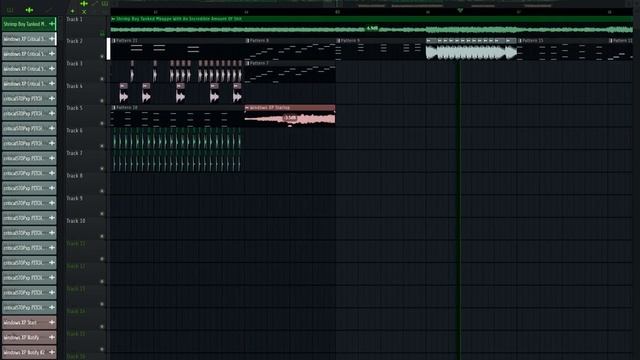Image resolution: width=640 pixels, height=360 pixels.
Task: Select the Windows XP Notify #2 picker item
Action: [x=29, y=352]
